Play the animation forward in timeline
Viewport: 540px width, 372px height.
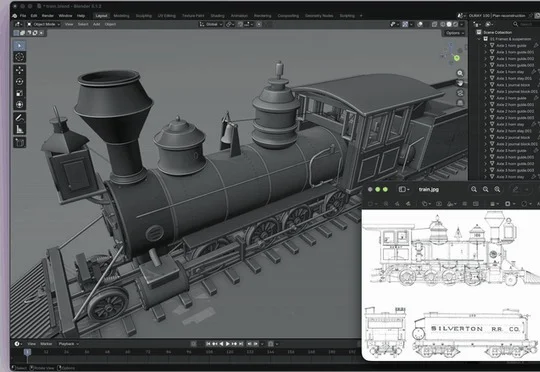pyautogui.click(x=228, y=344)
